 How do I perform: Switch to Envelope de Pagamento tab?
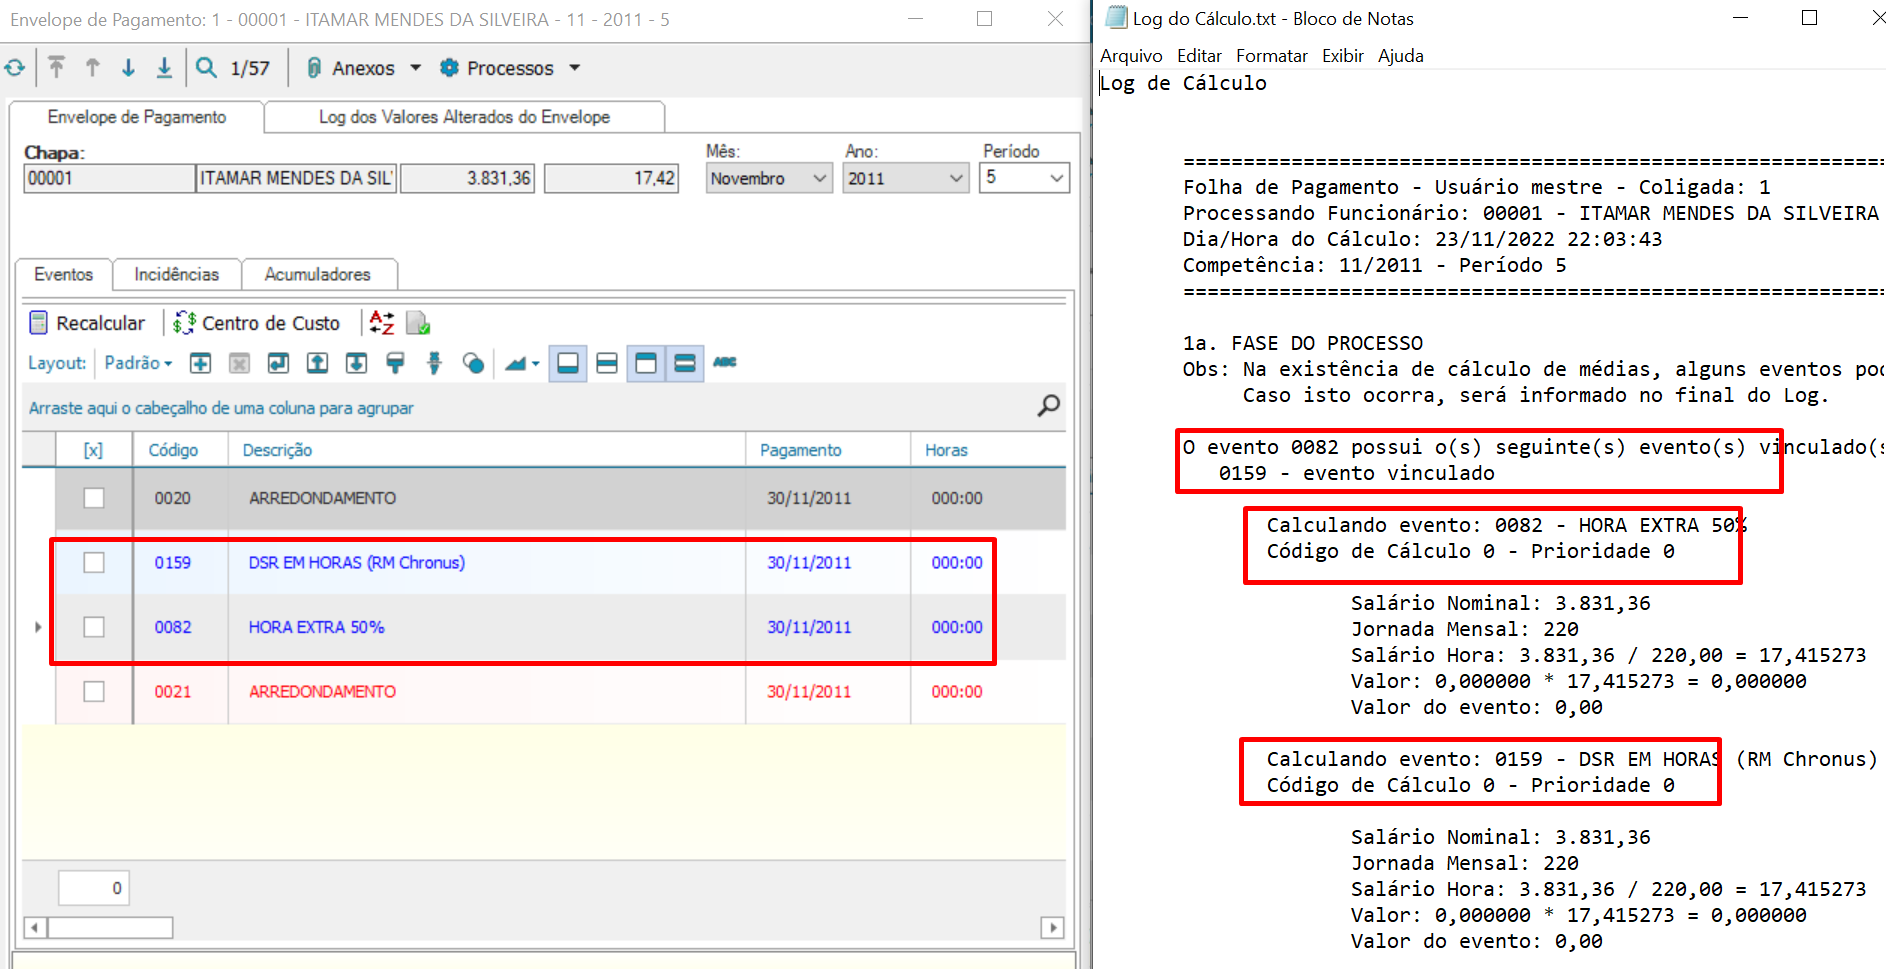[x=137, y=117]
